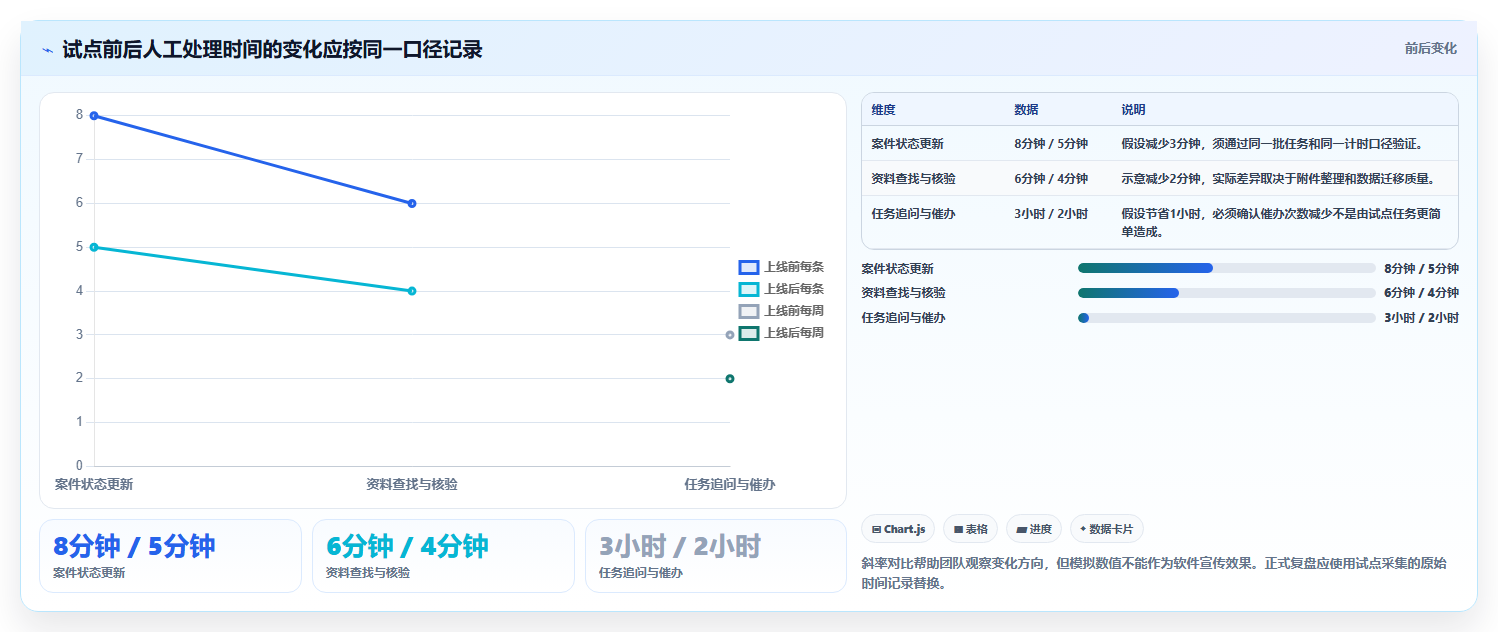Viewport: 1498px width, 632px height.
Task: Click the 上线前每条 blue legend swatch
Action: point(749,267)
